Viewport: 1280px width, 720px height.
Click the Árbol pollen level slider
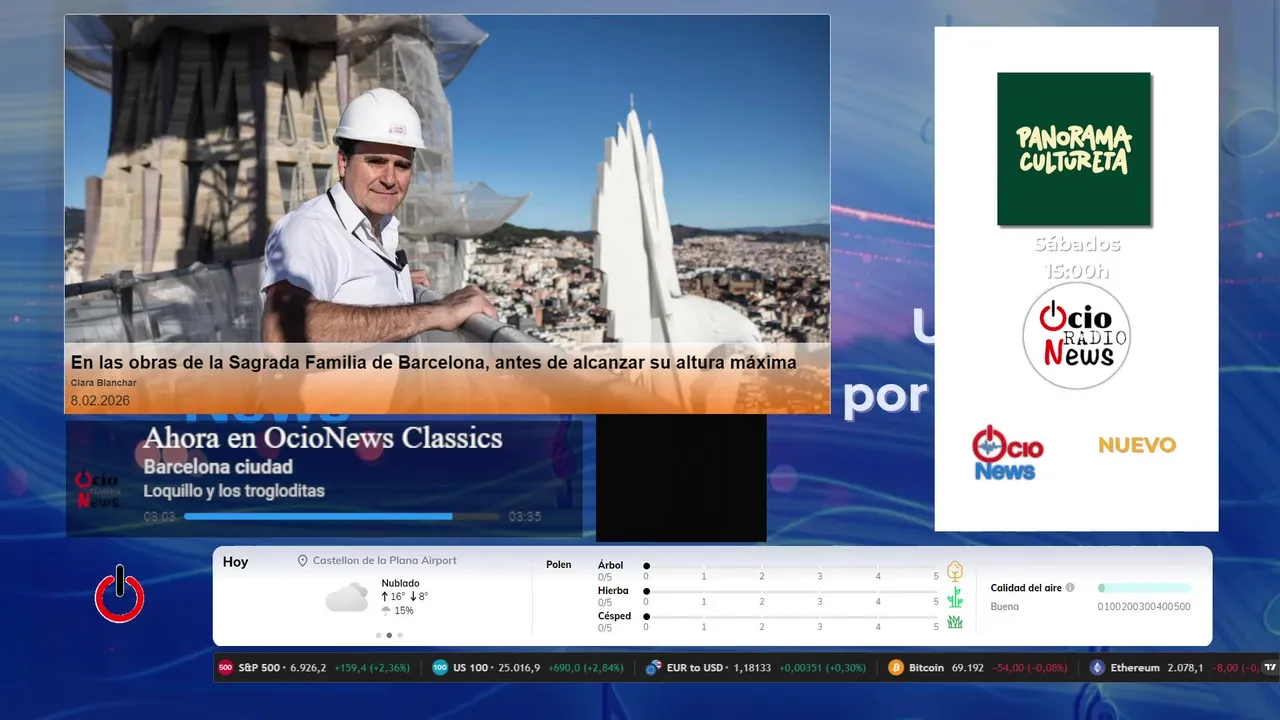pyautogui.click(x=791, y=566)
